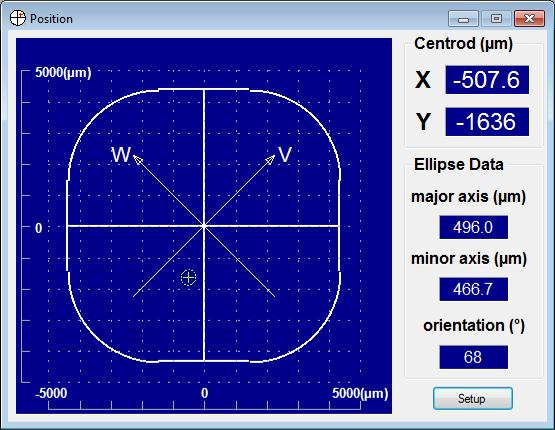Click the V label on the plot
The width and height of the screenshot is (555, 430).
[285, 155]
